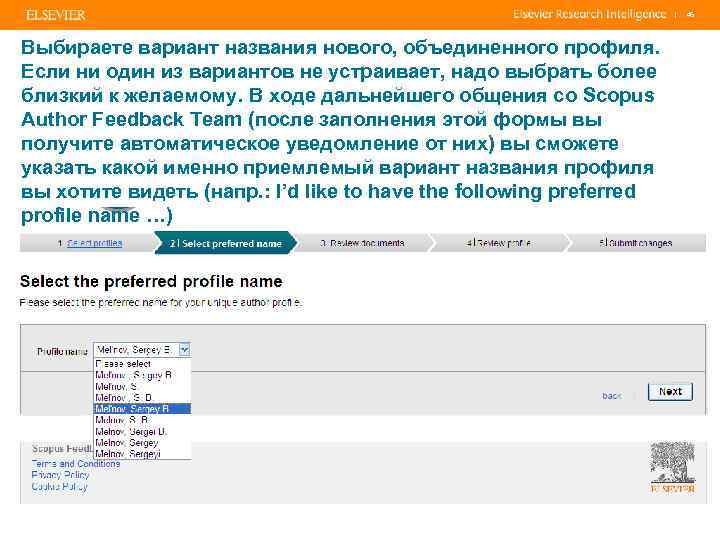Open the Profile name dropdown arrow
720x540 pixels.
point(184,350)
